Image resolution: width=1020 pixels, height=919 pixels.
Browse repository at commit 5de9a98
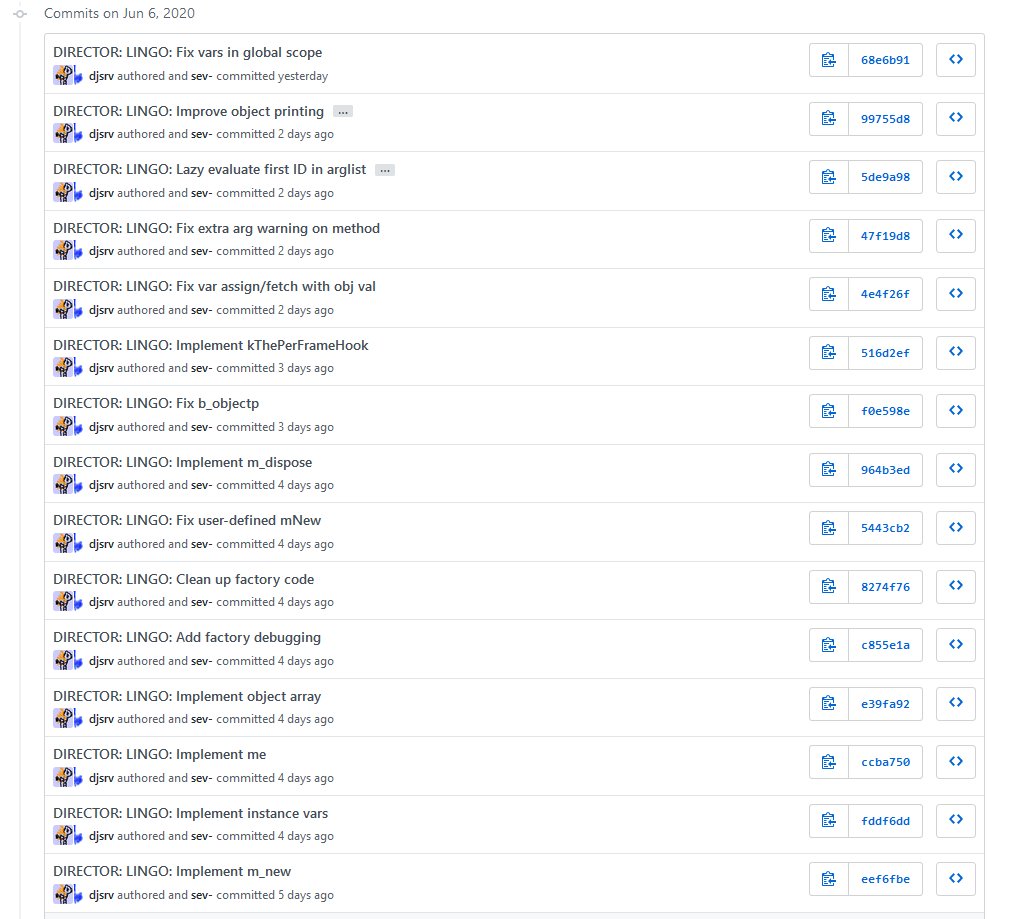pyautogui.click(x=956, y=177)
